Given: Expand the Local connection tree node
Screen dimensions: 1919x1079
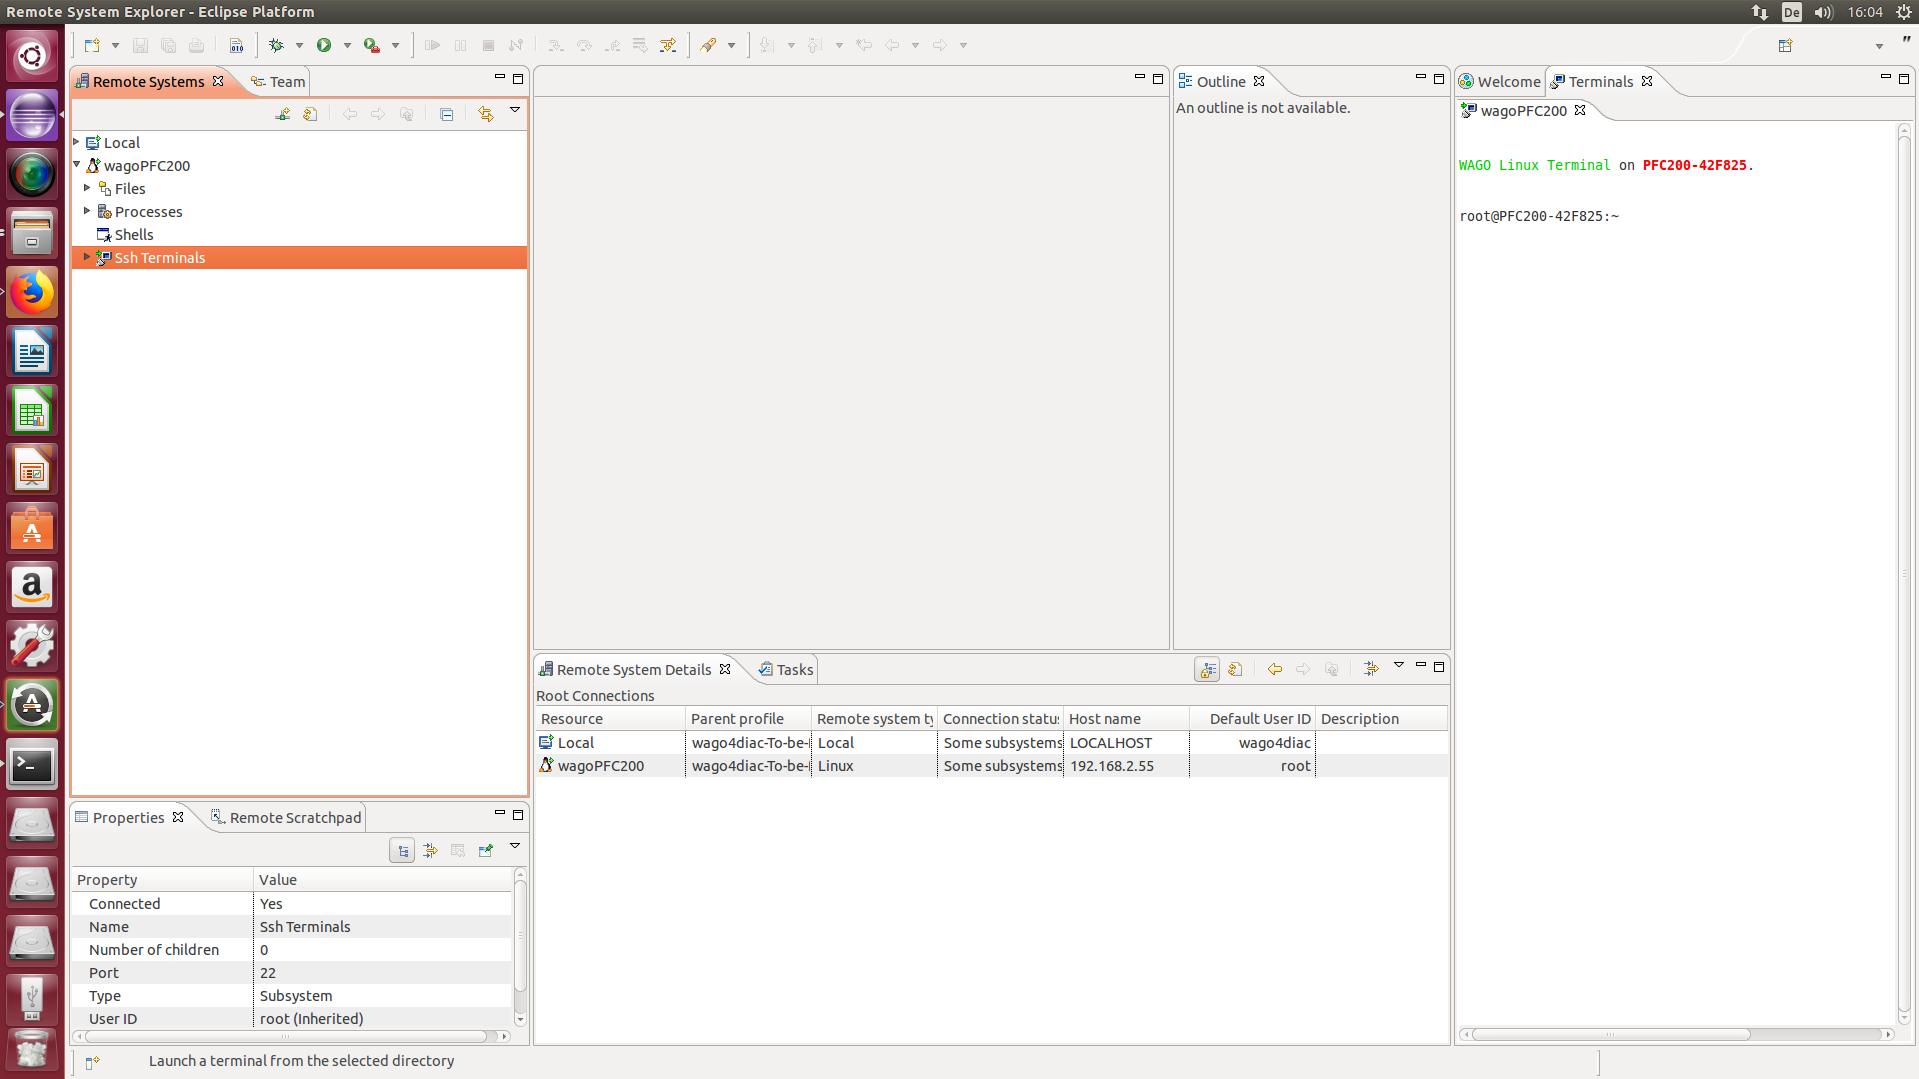Looking at the screenshot, I should coord(77,142).
